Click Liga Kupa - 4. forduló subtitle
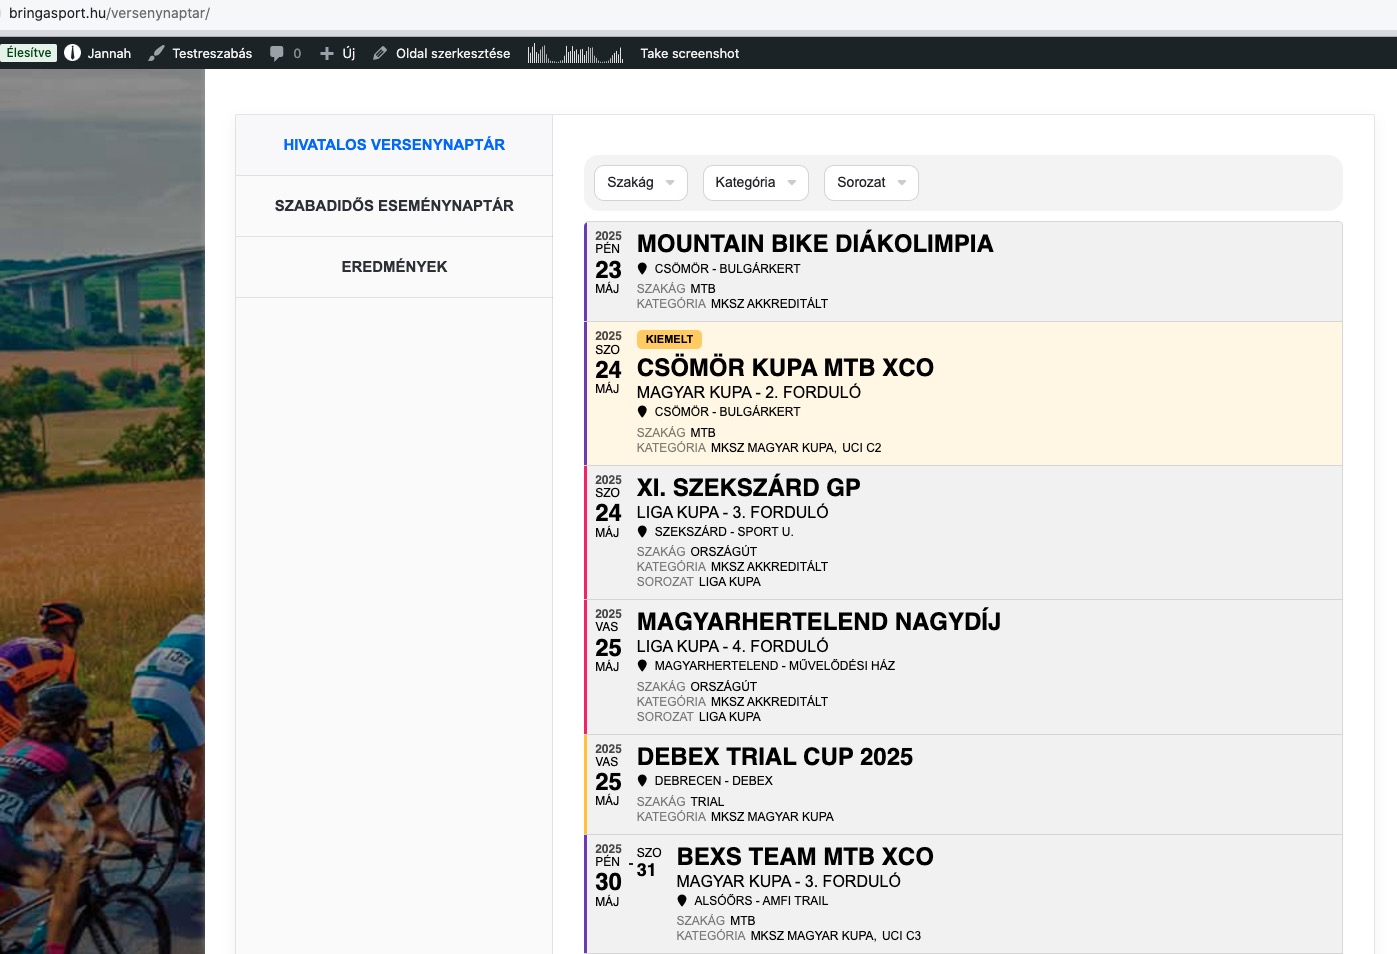 pyautogui.click(x=733, y=646)
